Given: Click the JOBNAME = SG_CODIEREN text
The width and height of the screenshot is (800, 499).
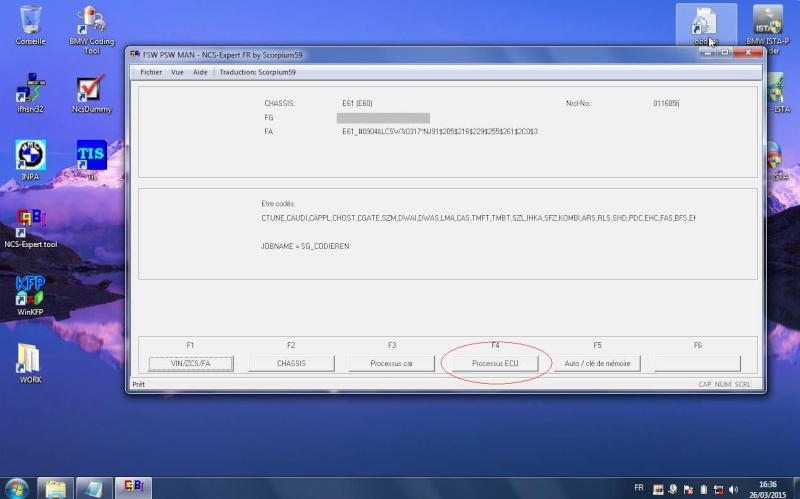Looking at the screenshot, I should [305, 246].
